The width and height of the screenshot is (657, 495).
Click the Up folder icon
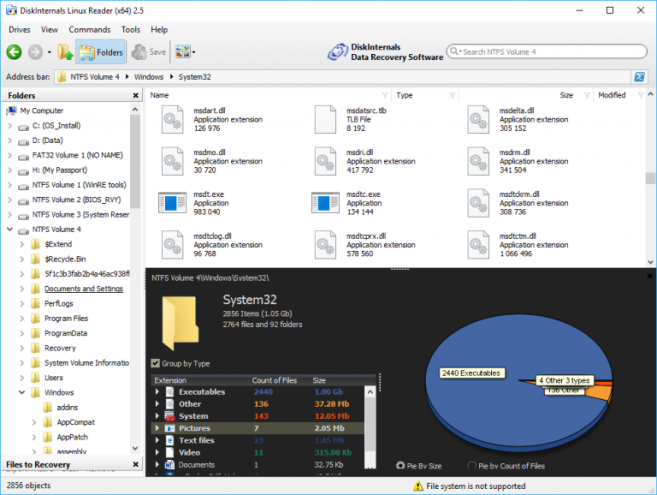pos(65,52)
